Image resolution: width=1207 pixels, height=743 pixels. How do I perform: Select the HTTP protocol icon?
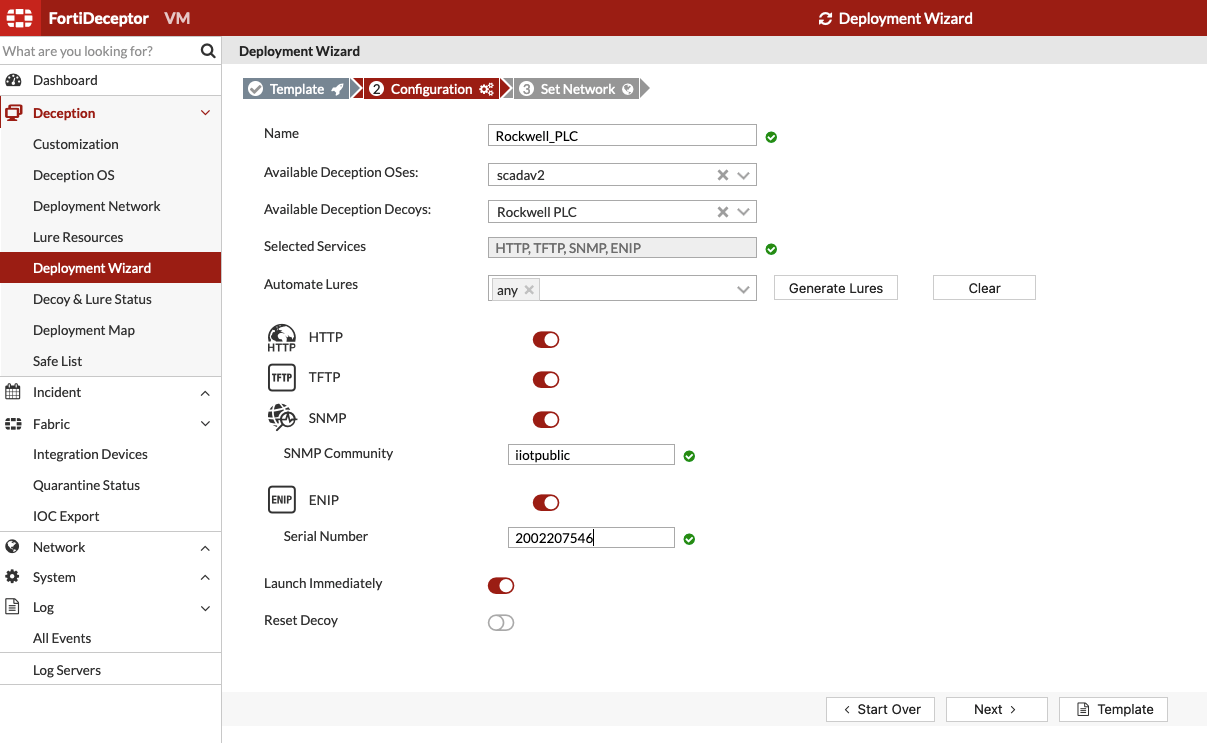click(282, 337)
